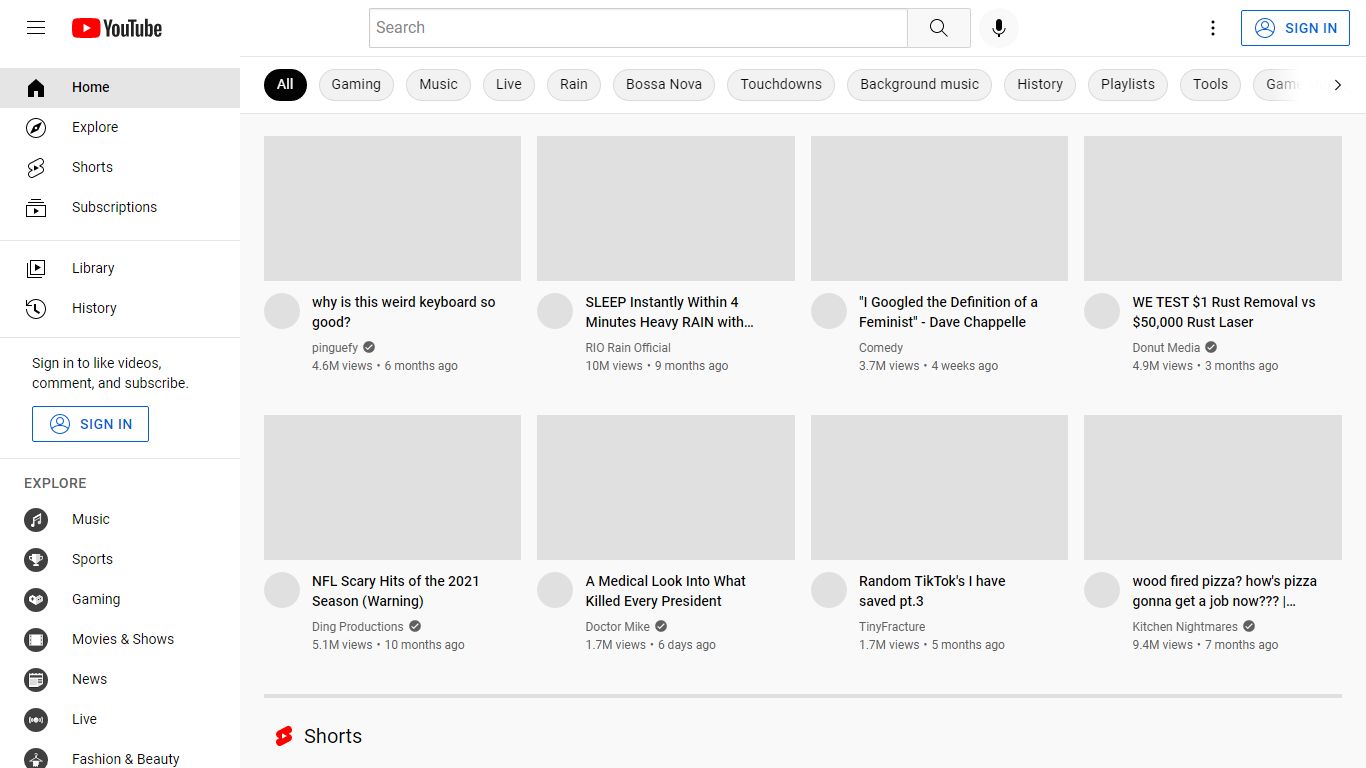The height and width of the screenshot is (768, 1366).
Task: Click the Library icon
Action: click(x=36, y=268)
